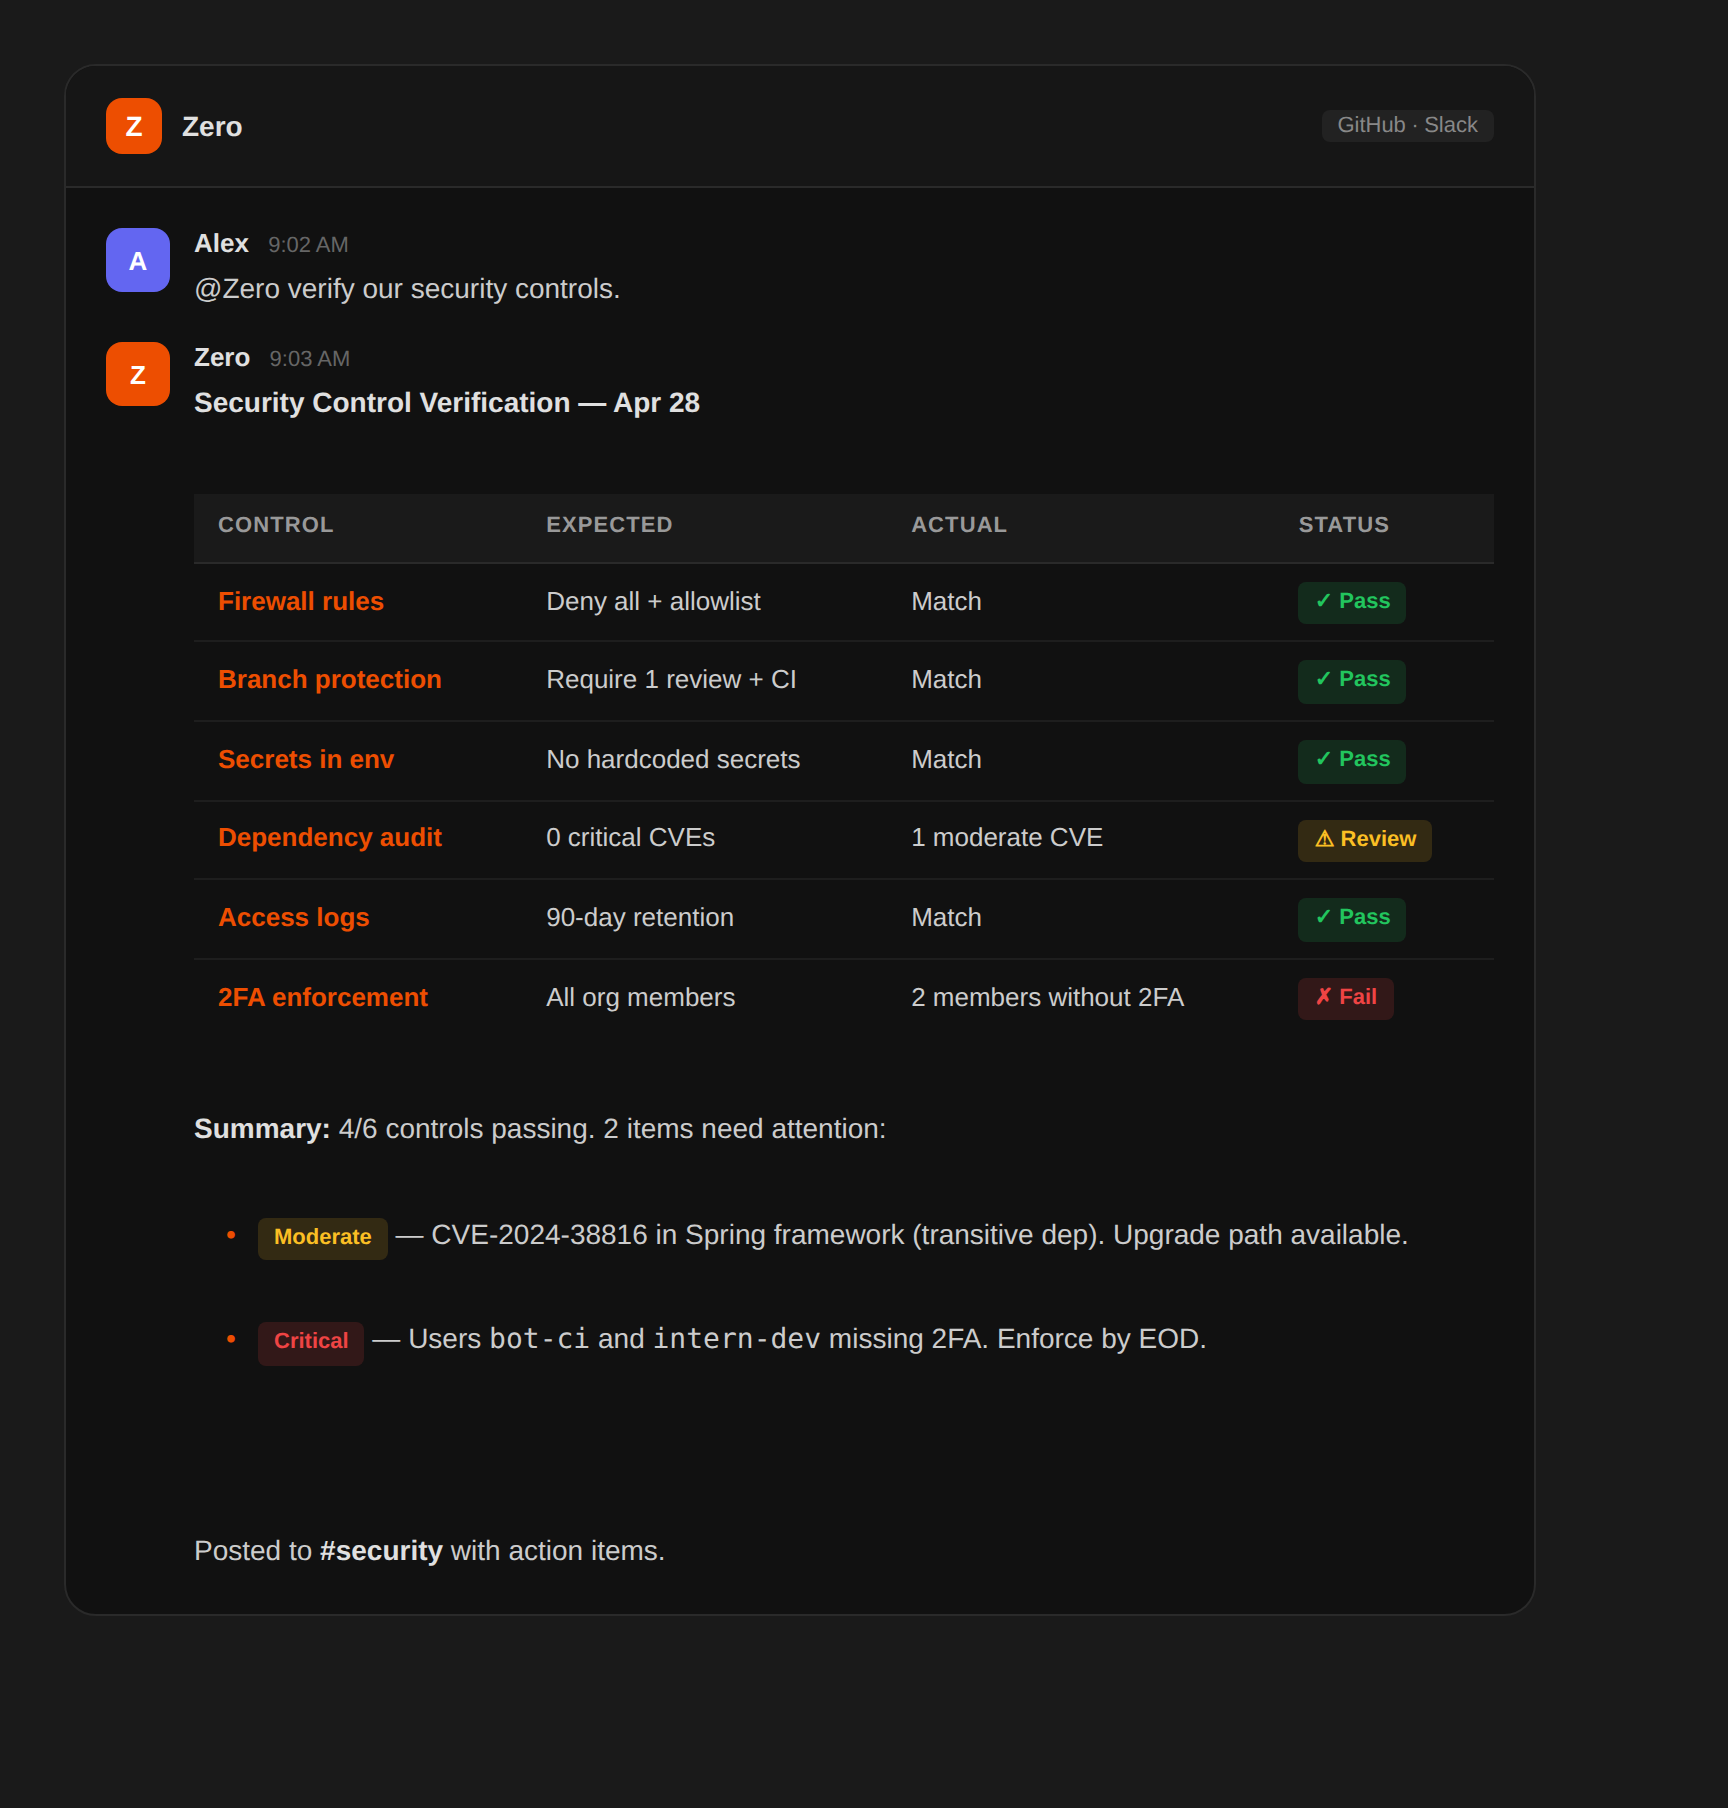Click Pass badge in Secrets in env row

[1352, 760]
